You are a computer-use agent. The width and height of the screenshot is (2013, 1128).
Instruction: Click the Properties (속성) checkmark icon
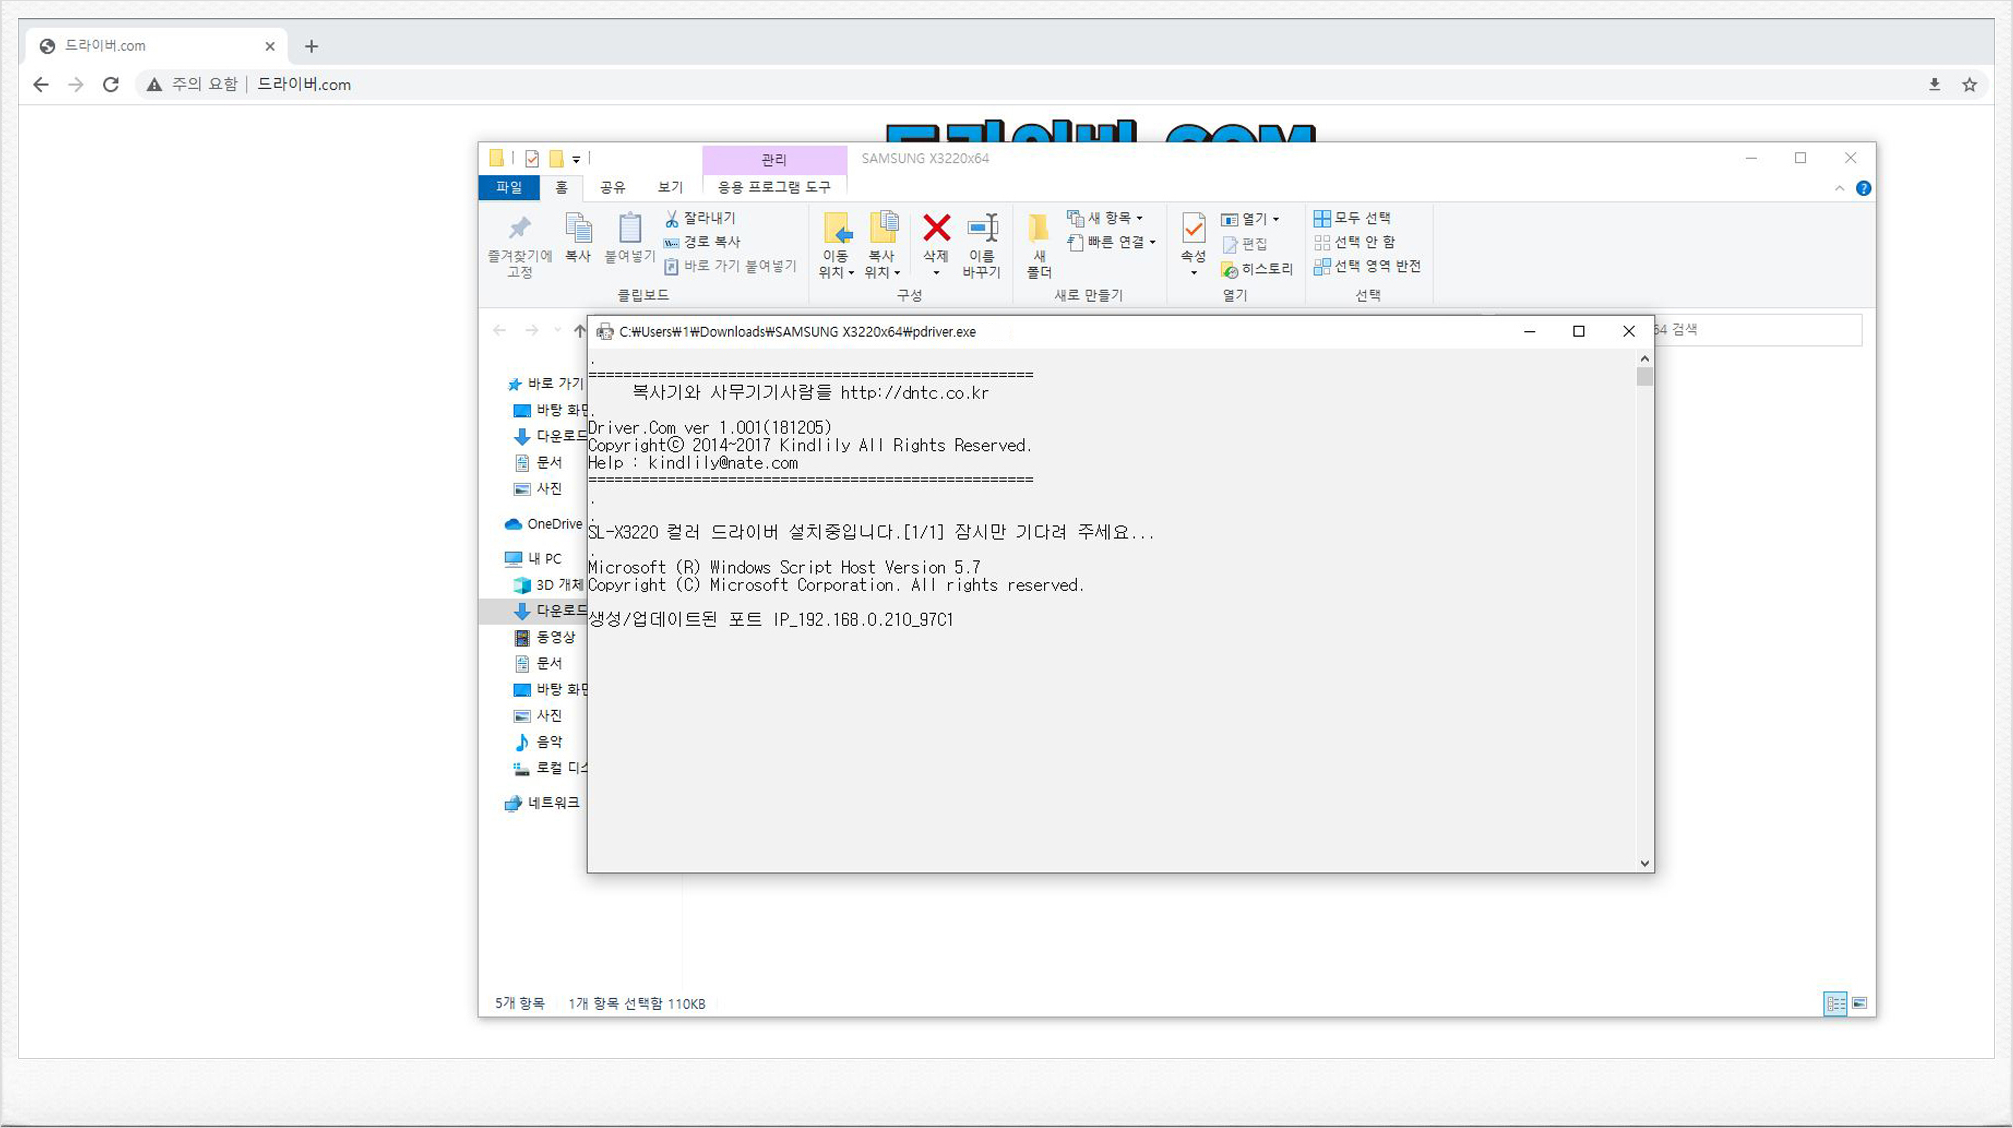pos(1193,229)
